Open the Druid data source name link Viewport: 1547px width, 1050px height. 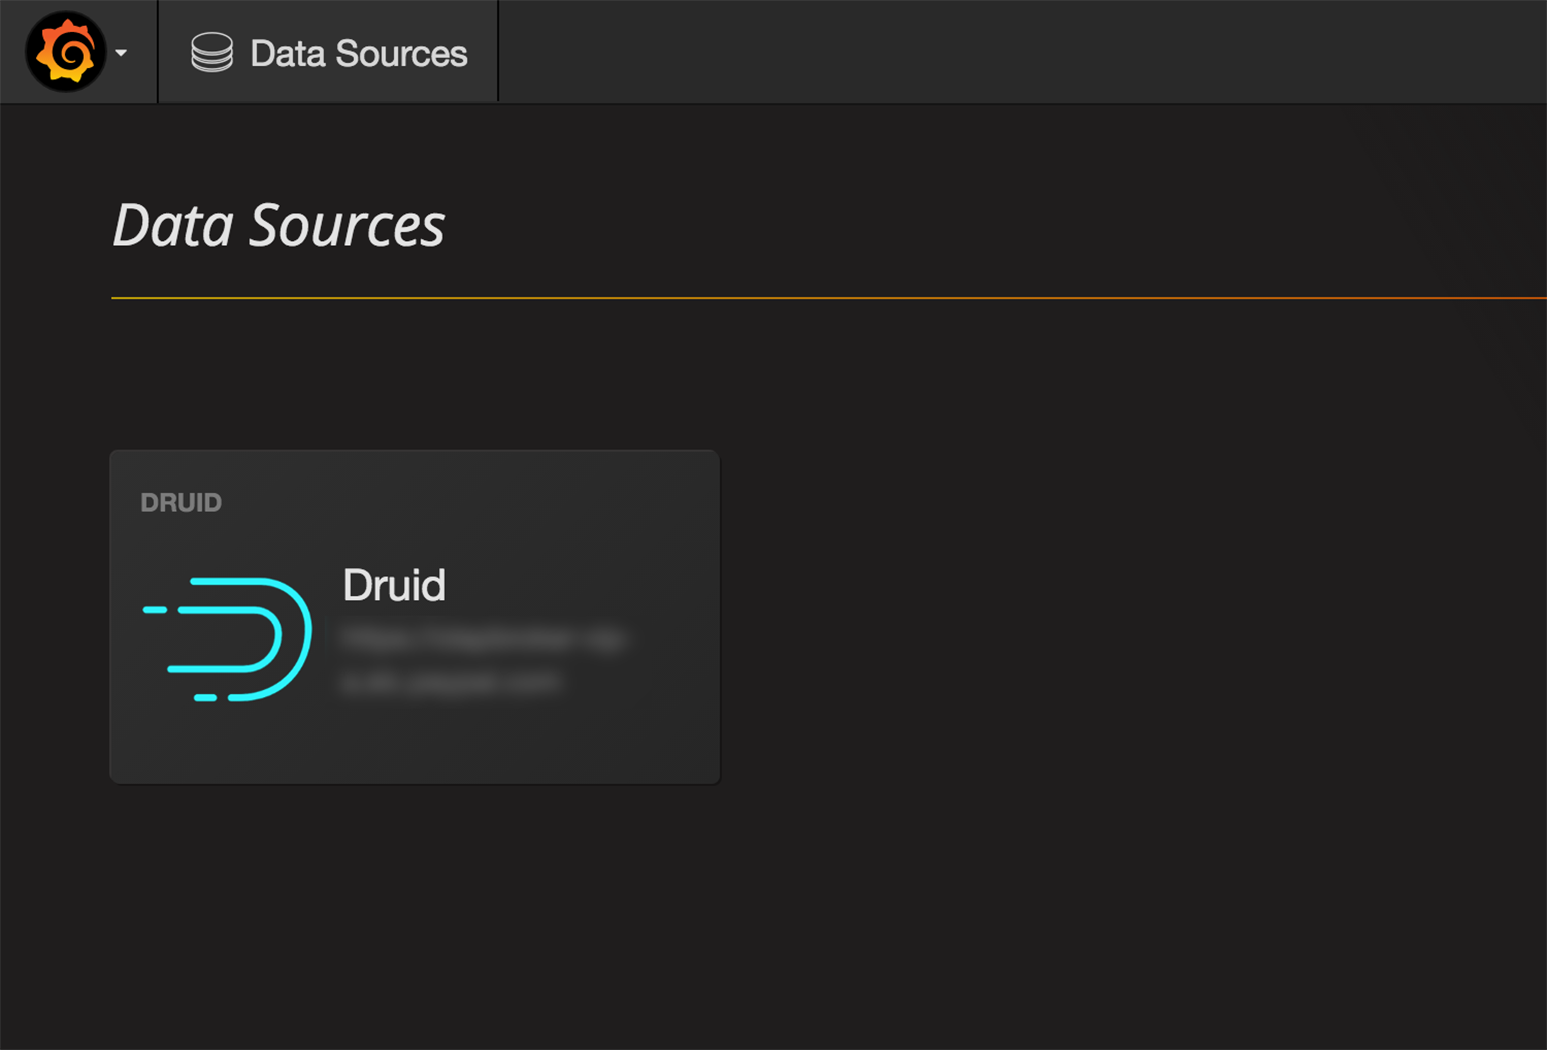tap(394, 586)
